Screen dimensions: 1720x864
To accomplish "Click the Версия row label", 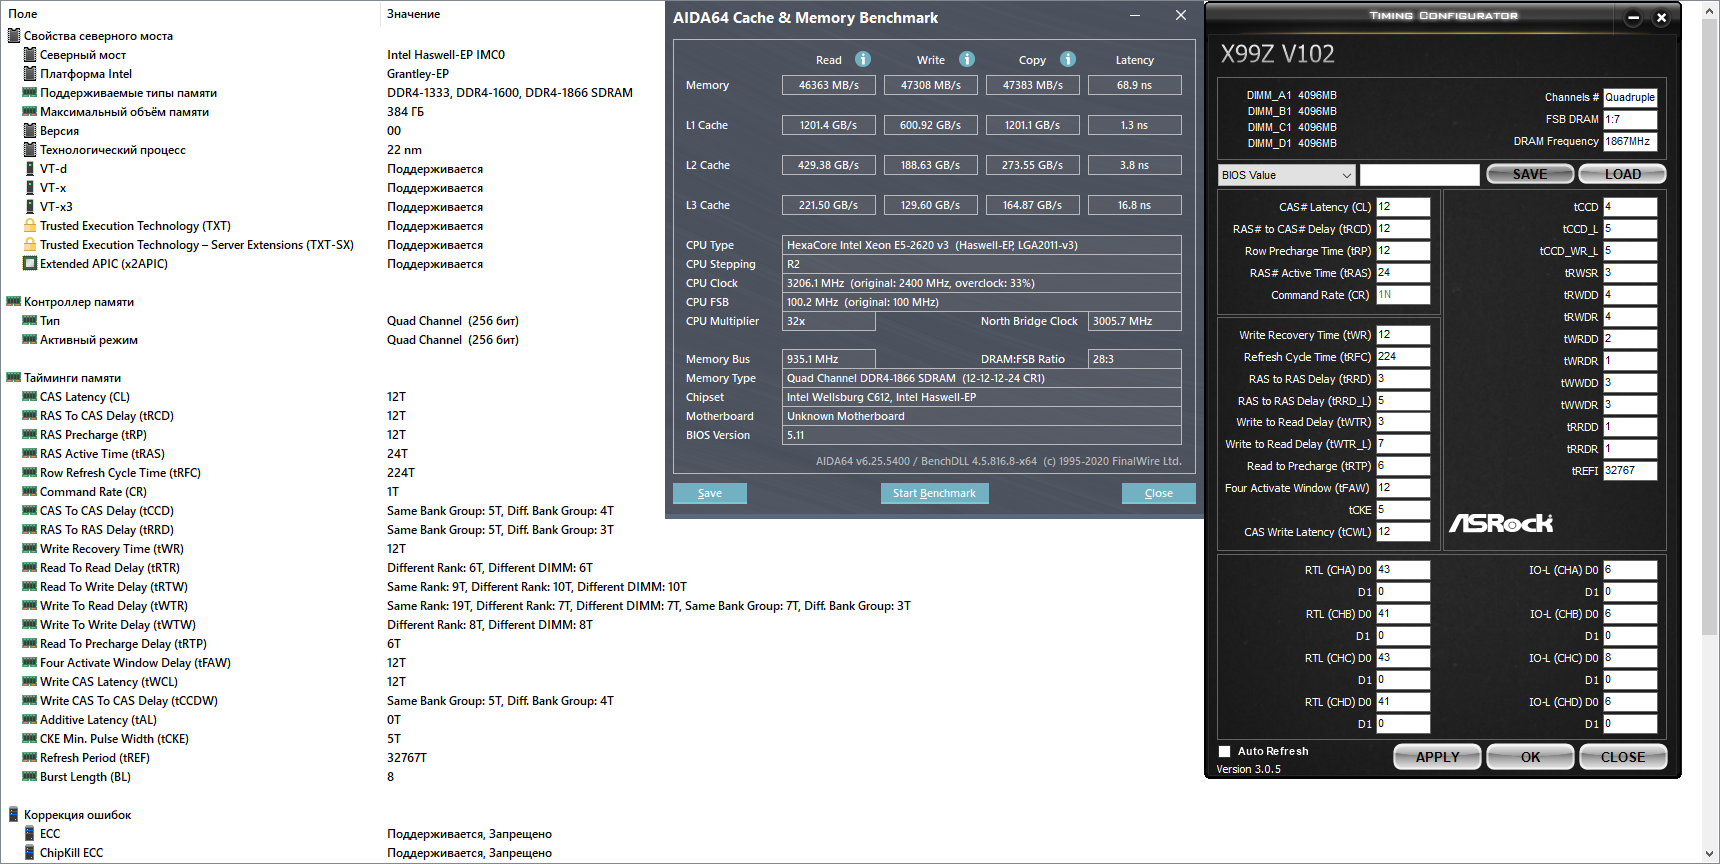I will (x=59, y=131).
